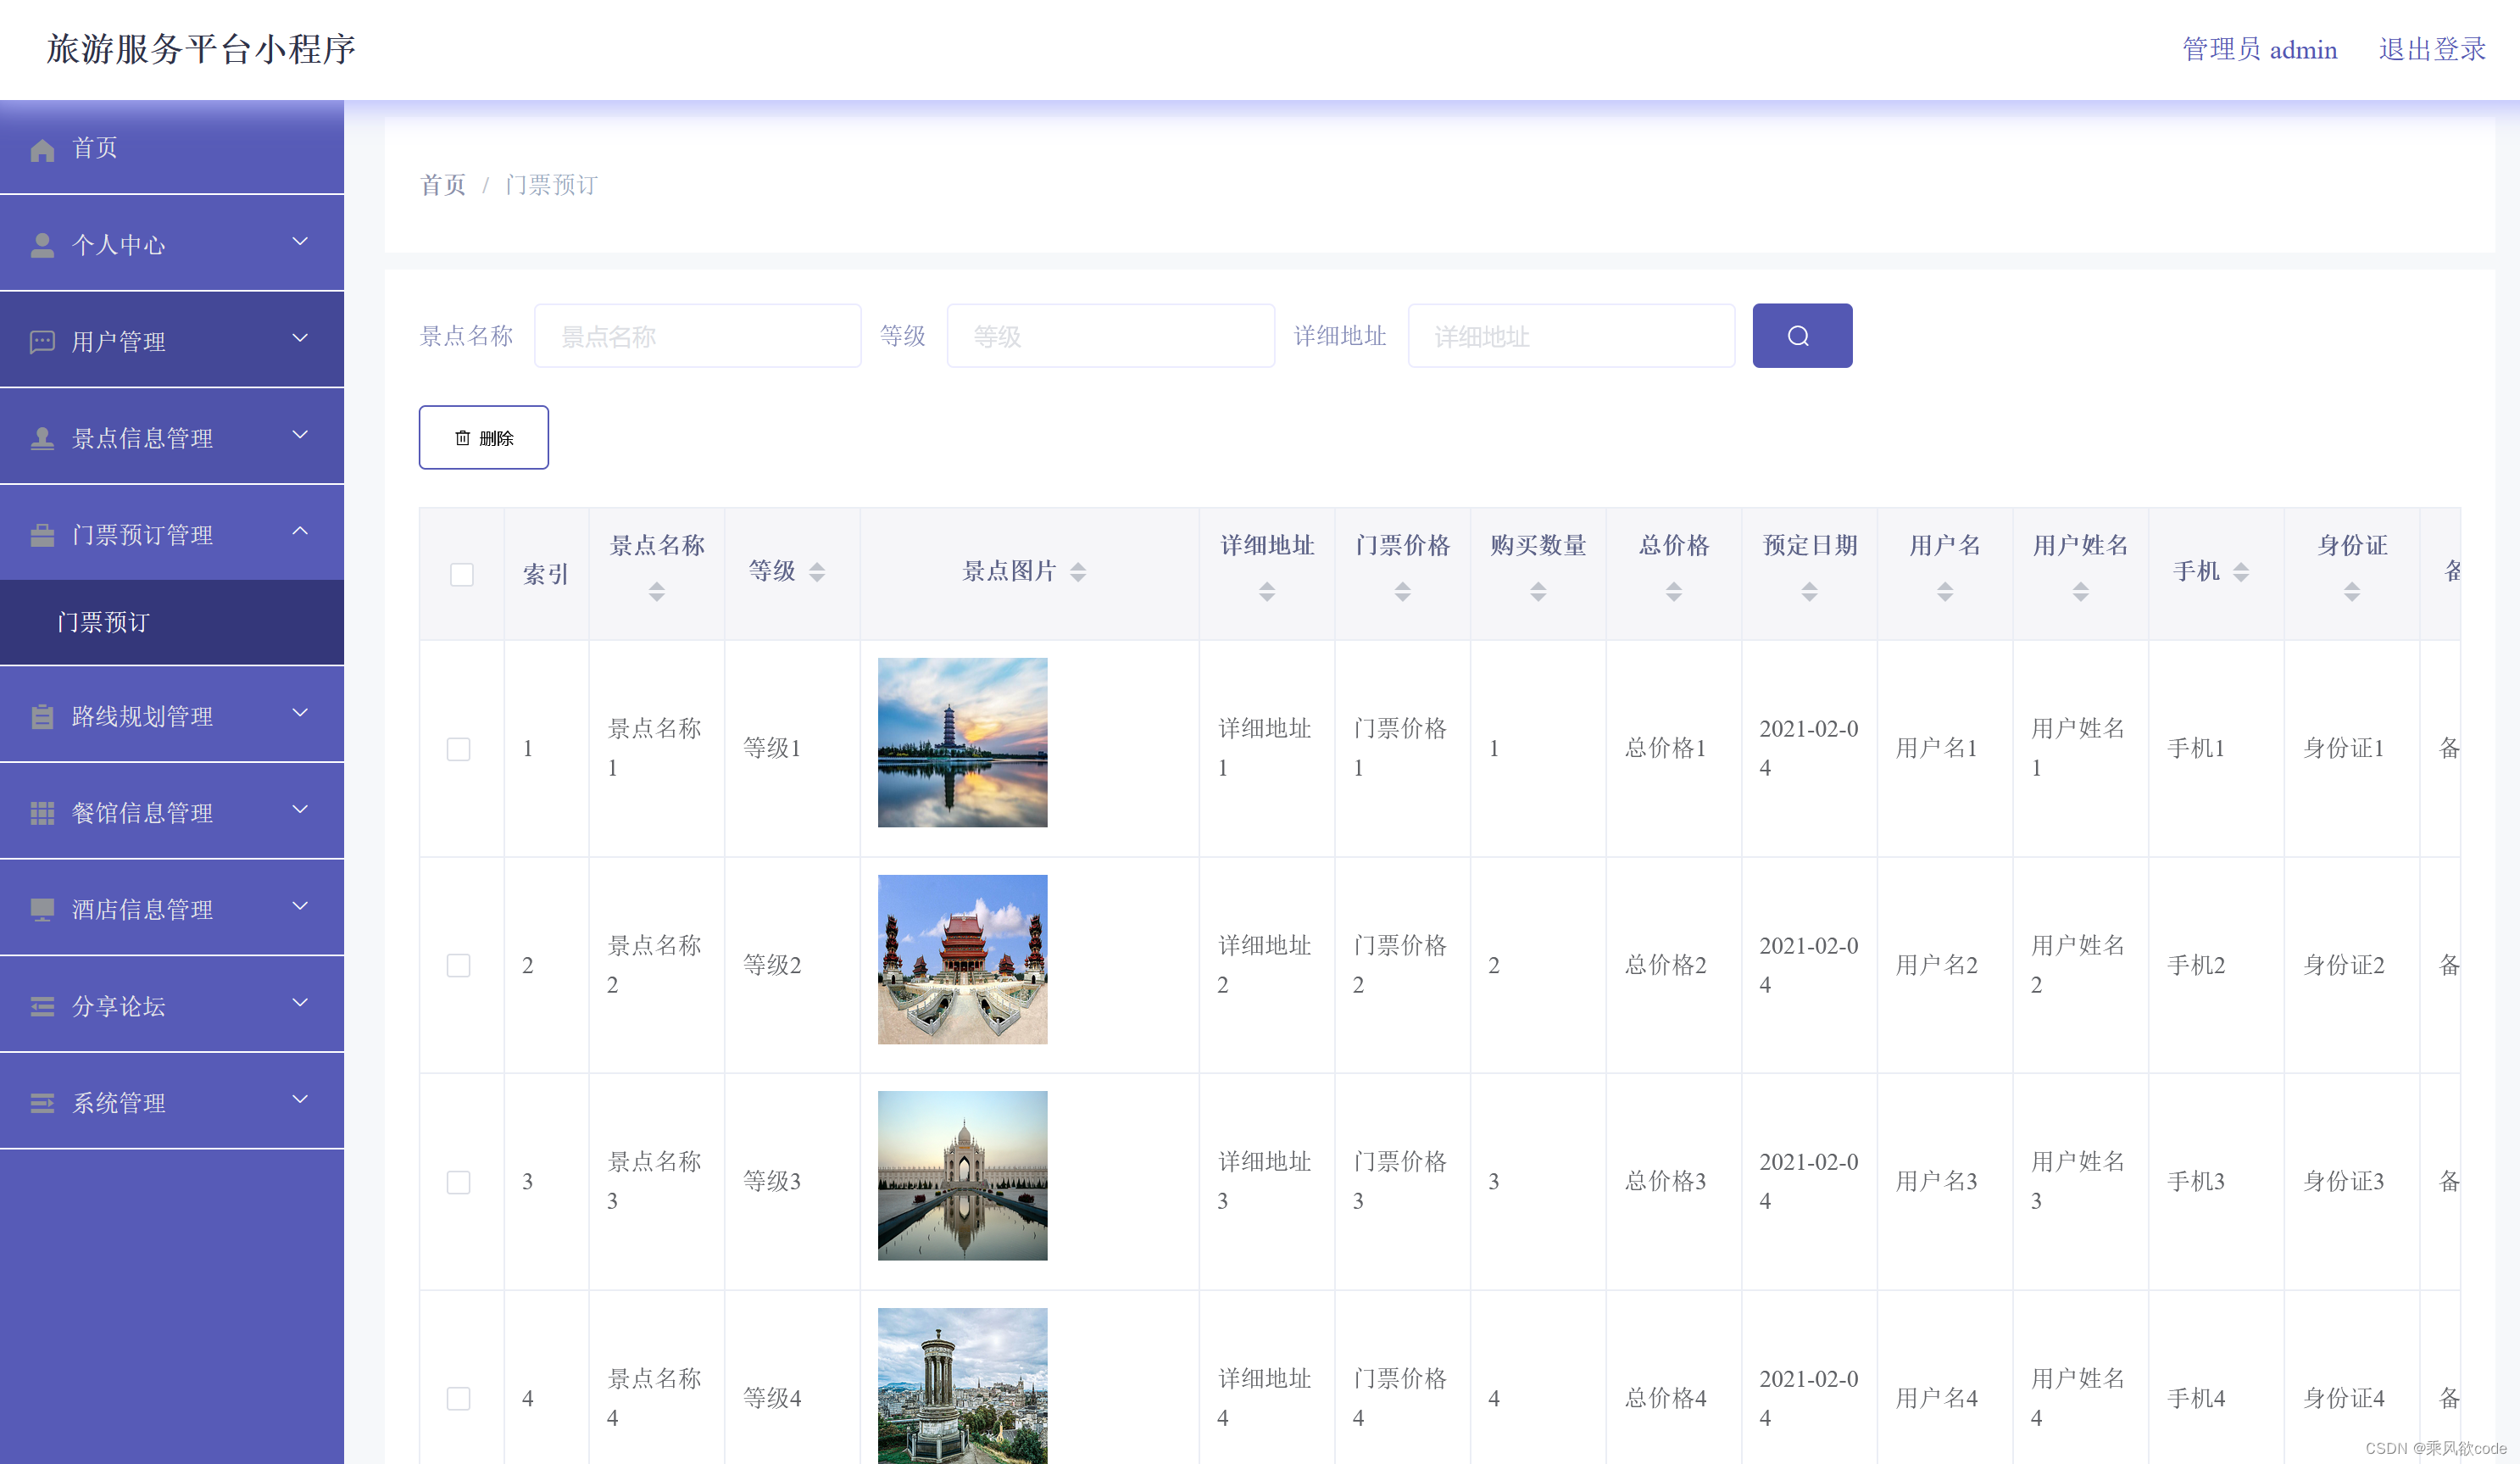Click the monitor icon for 酒店信息管理

[x=42, y=909]
